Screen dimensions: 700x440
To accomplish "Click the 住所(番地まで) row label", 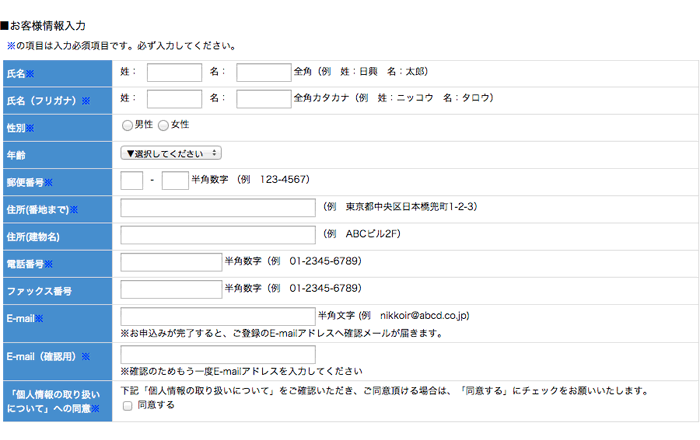I will click(42, 210).
